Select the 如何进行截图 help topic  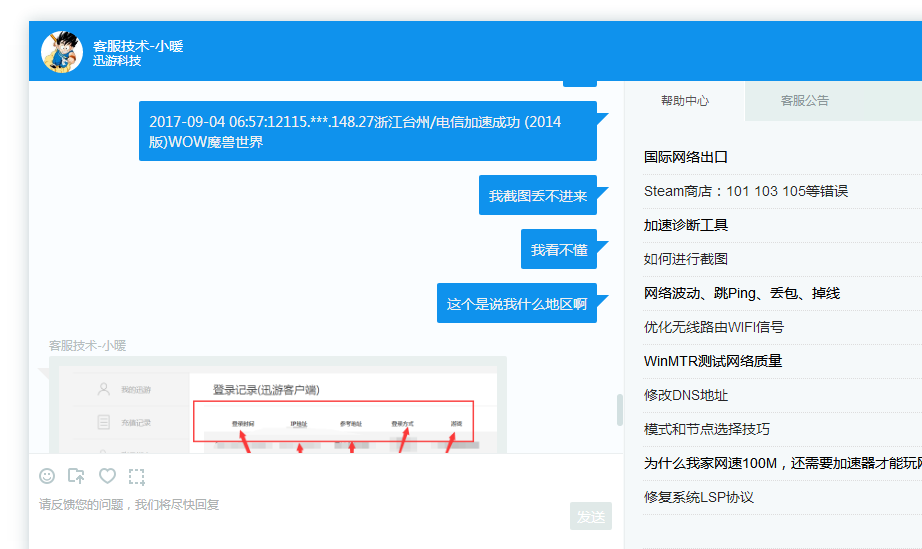click(x=686, y=259)
